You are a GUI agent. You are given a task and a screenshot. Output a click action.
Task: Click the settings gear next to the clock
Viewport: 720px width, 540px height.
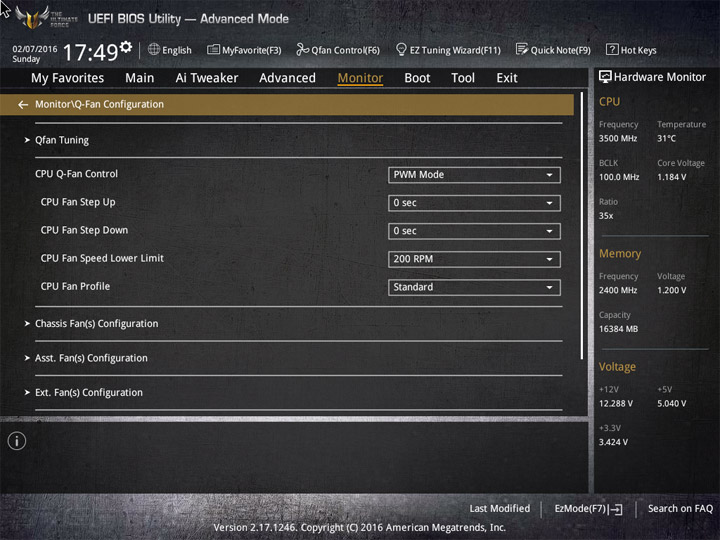point(126,47)
